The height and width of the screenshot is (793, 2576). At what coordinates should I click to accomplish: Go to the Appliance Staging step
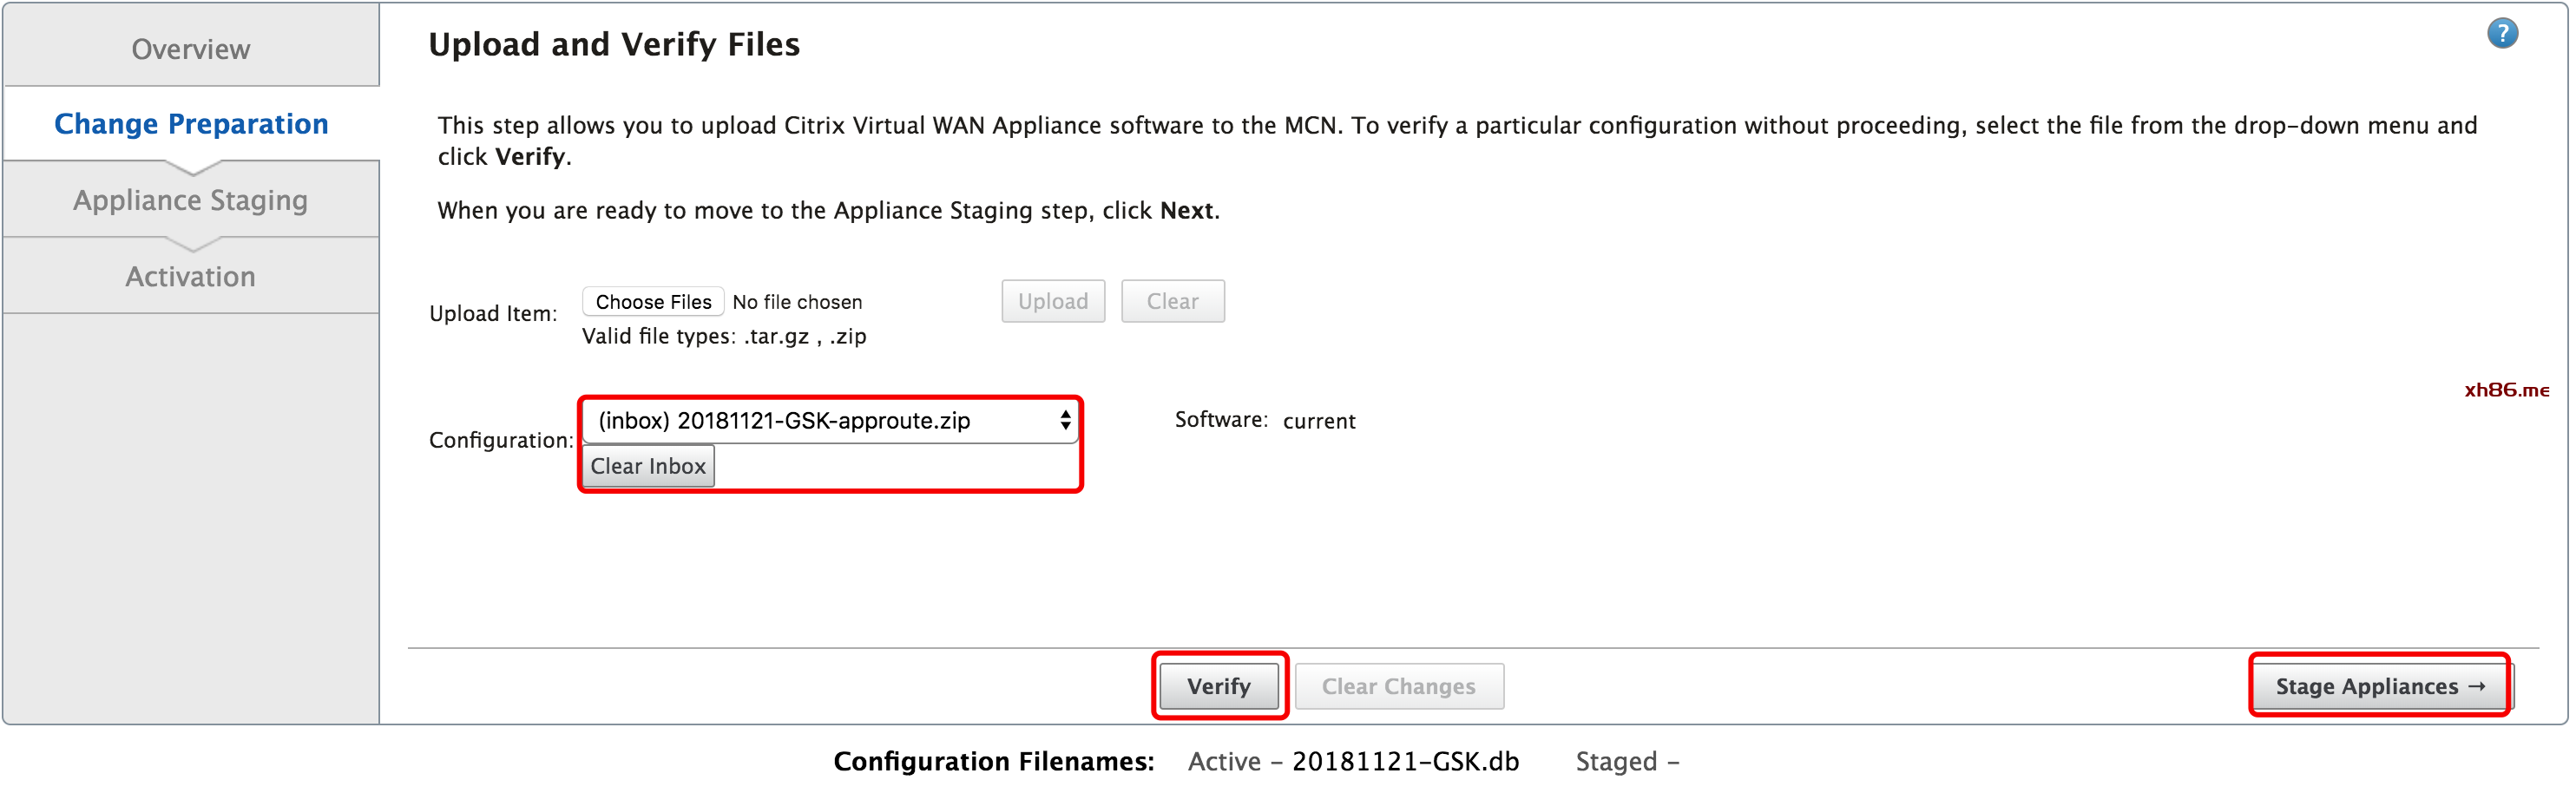coord(190,200)
